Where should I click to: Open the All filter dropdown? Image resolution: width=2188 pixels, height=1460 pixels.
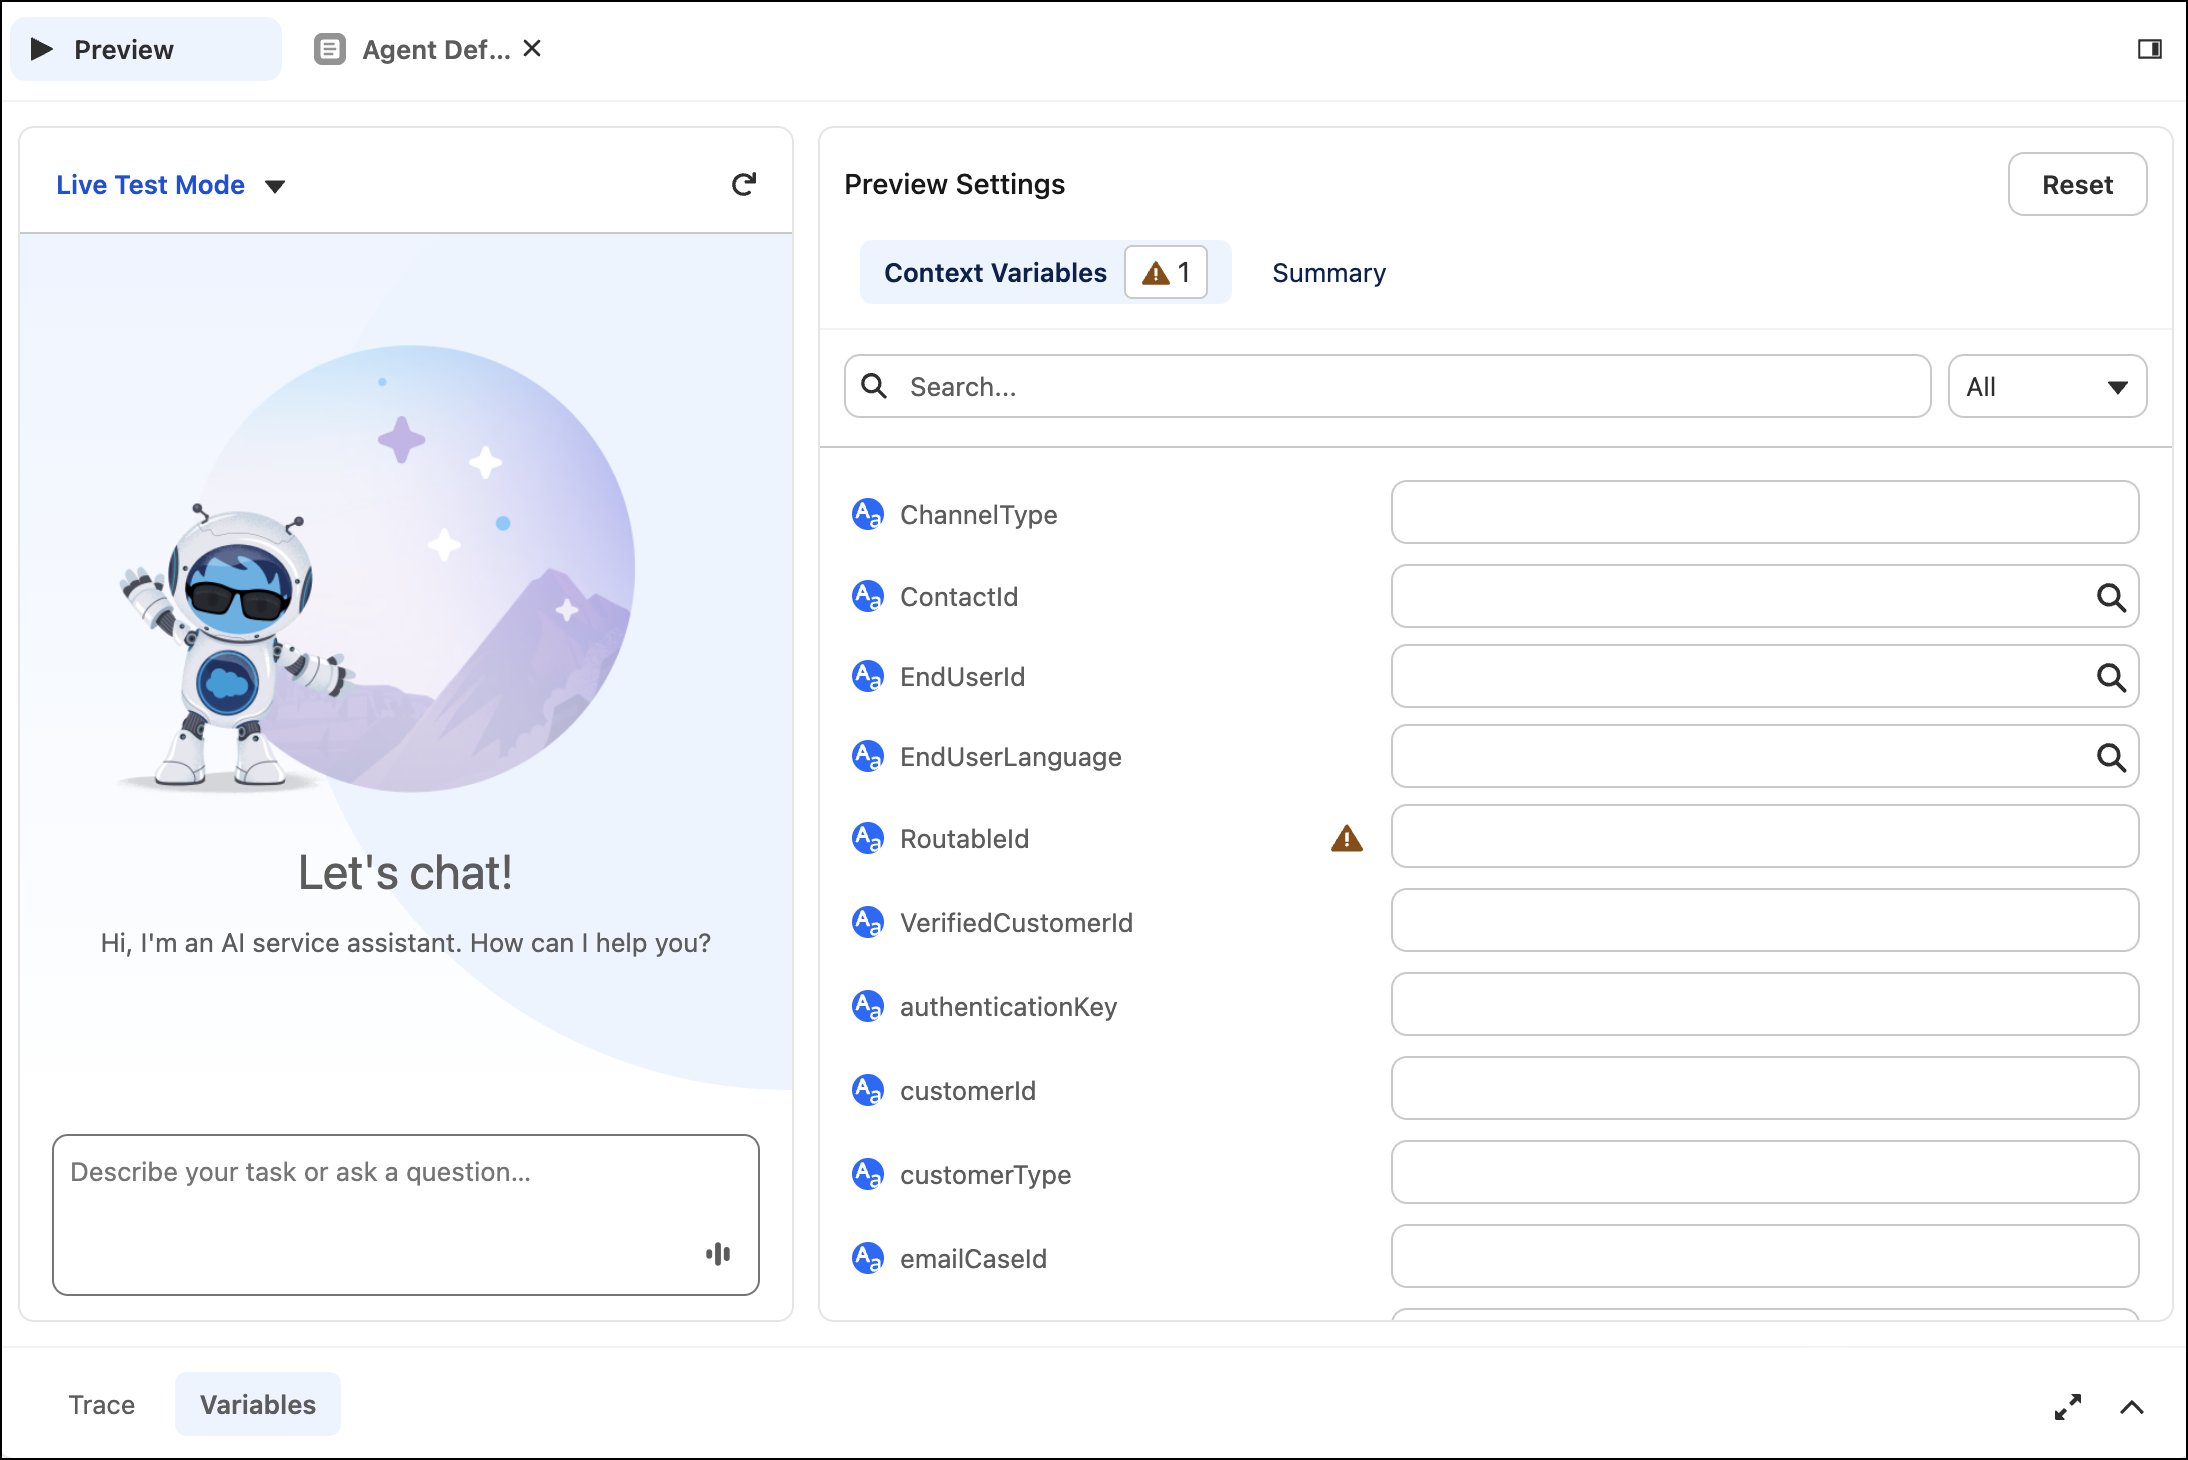point(2047,387)
